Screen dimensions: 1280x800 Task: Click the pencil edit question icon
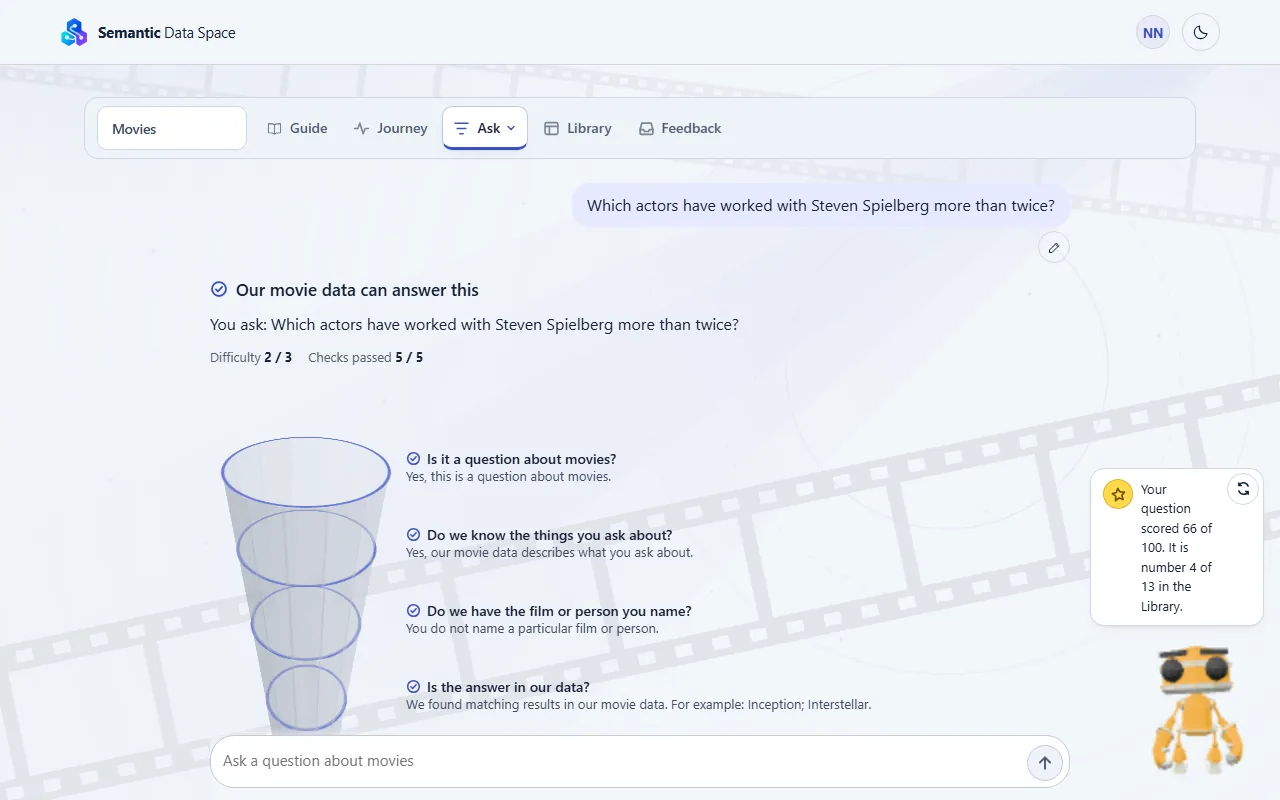1054,247
